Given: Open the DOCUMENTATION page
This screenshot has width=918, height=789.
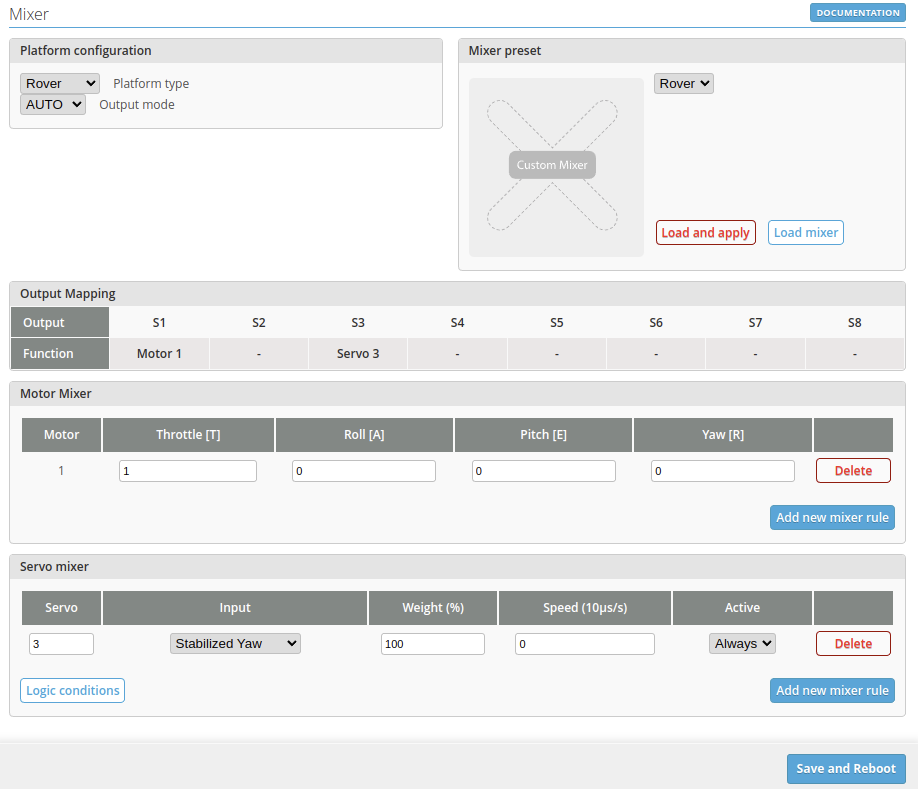Looking at the screenshot, I should coord(857,12).
